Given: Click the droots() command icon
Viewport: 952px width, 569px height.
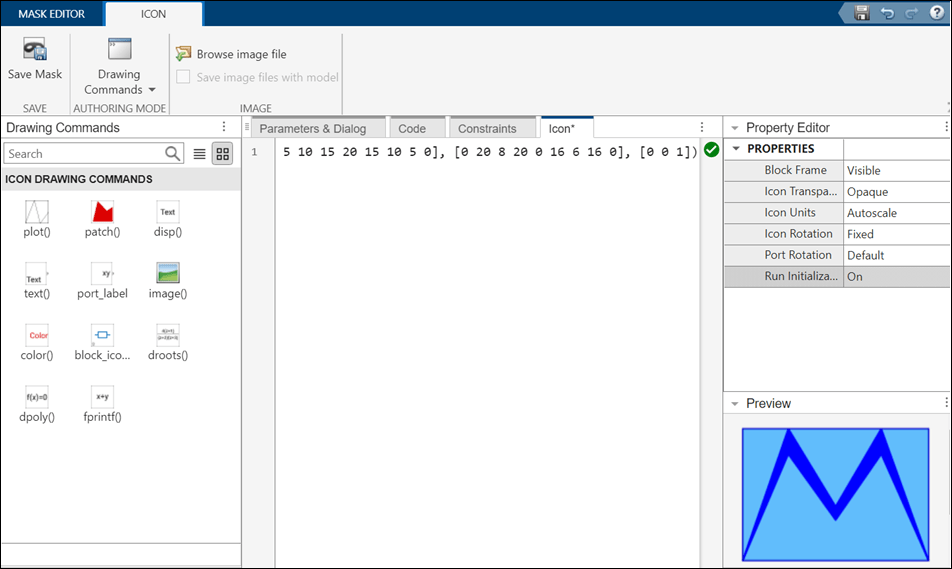Looking at the screenshot, I should 167,335.
